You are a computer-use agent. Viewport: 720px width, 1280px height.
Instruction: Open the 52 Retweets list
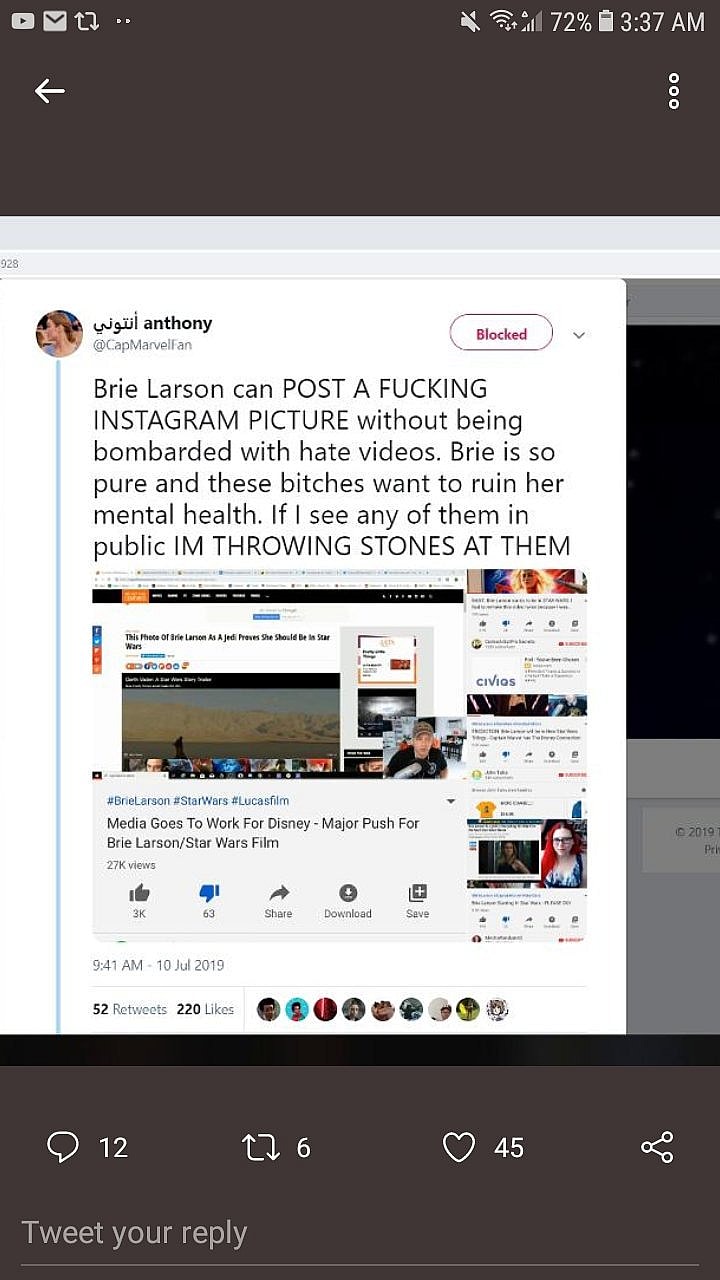130,1009
